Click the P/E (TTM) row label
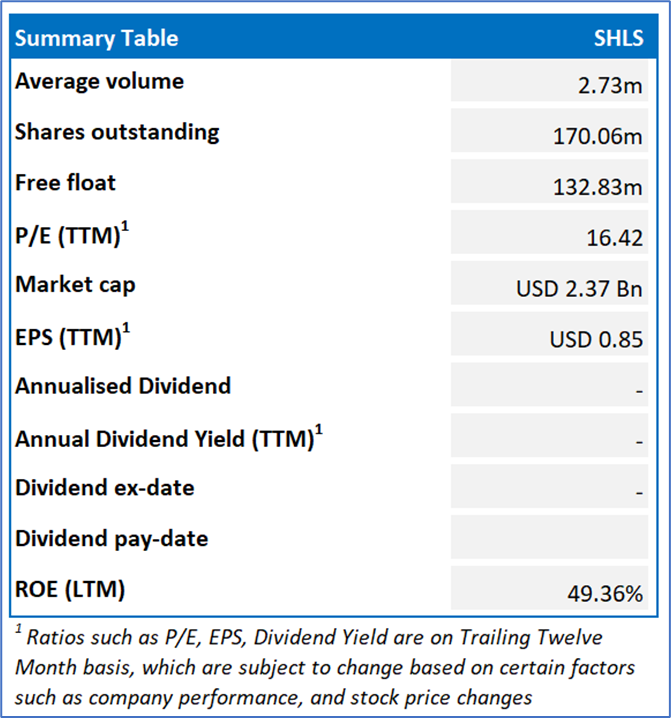The image size is (671, 718). 72,234
